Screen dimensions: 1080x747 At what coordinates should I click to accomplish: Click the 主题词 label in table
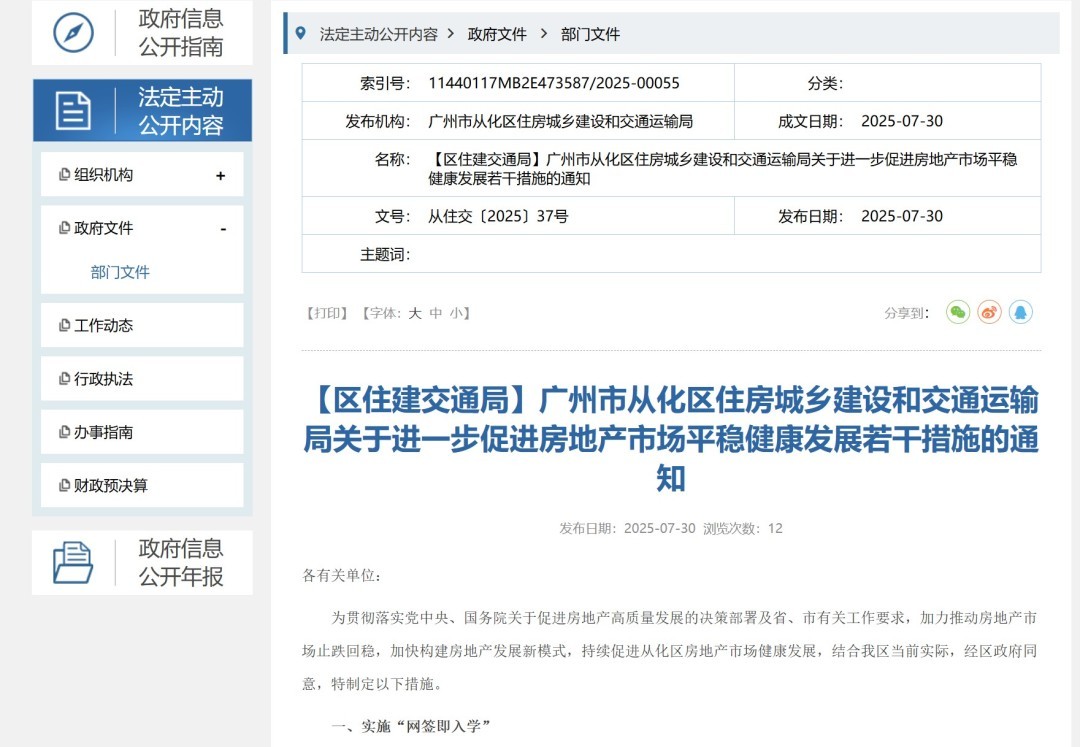point(385,255)
